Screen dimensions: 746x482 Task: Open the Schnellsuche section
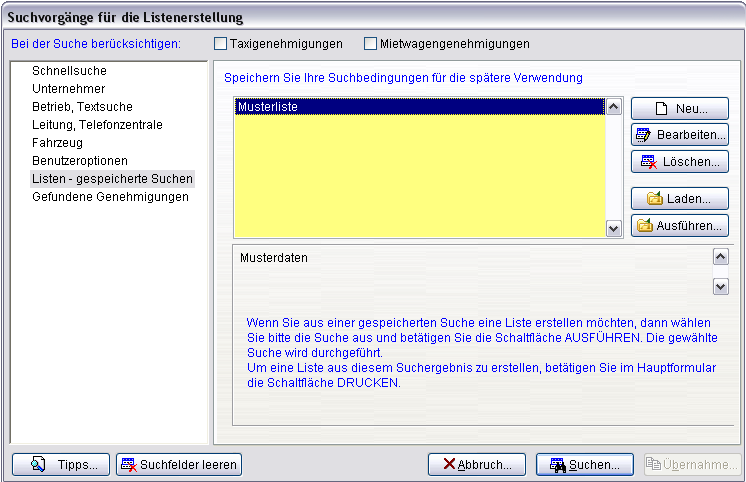(69, 71)
